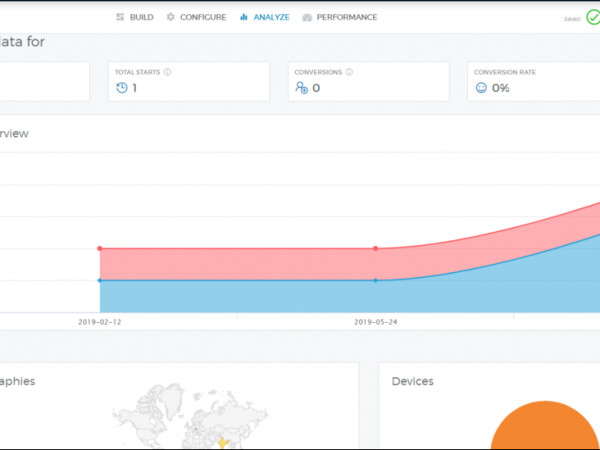Click the red shaded chart area

240,264
